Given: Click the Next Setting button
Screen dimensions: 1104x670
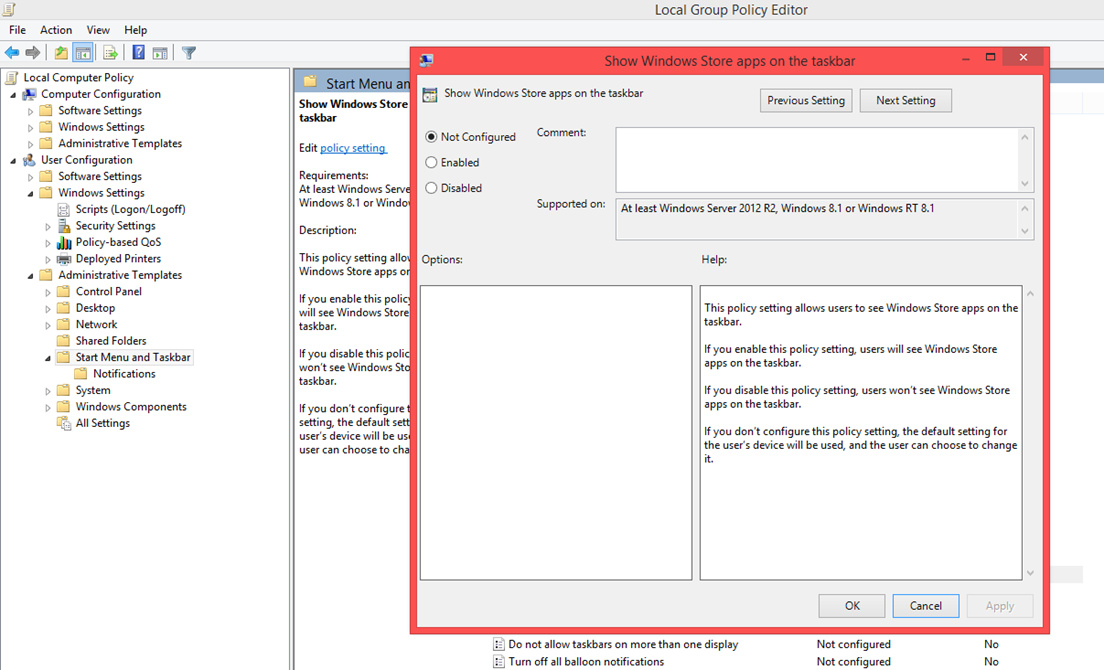Looking at the screenshot, I should click(905, 101).
